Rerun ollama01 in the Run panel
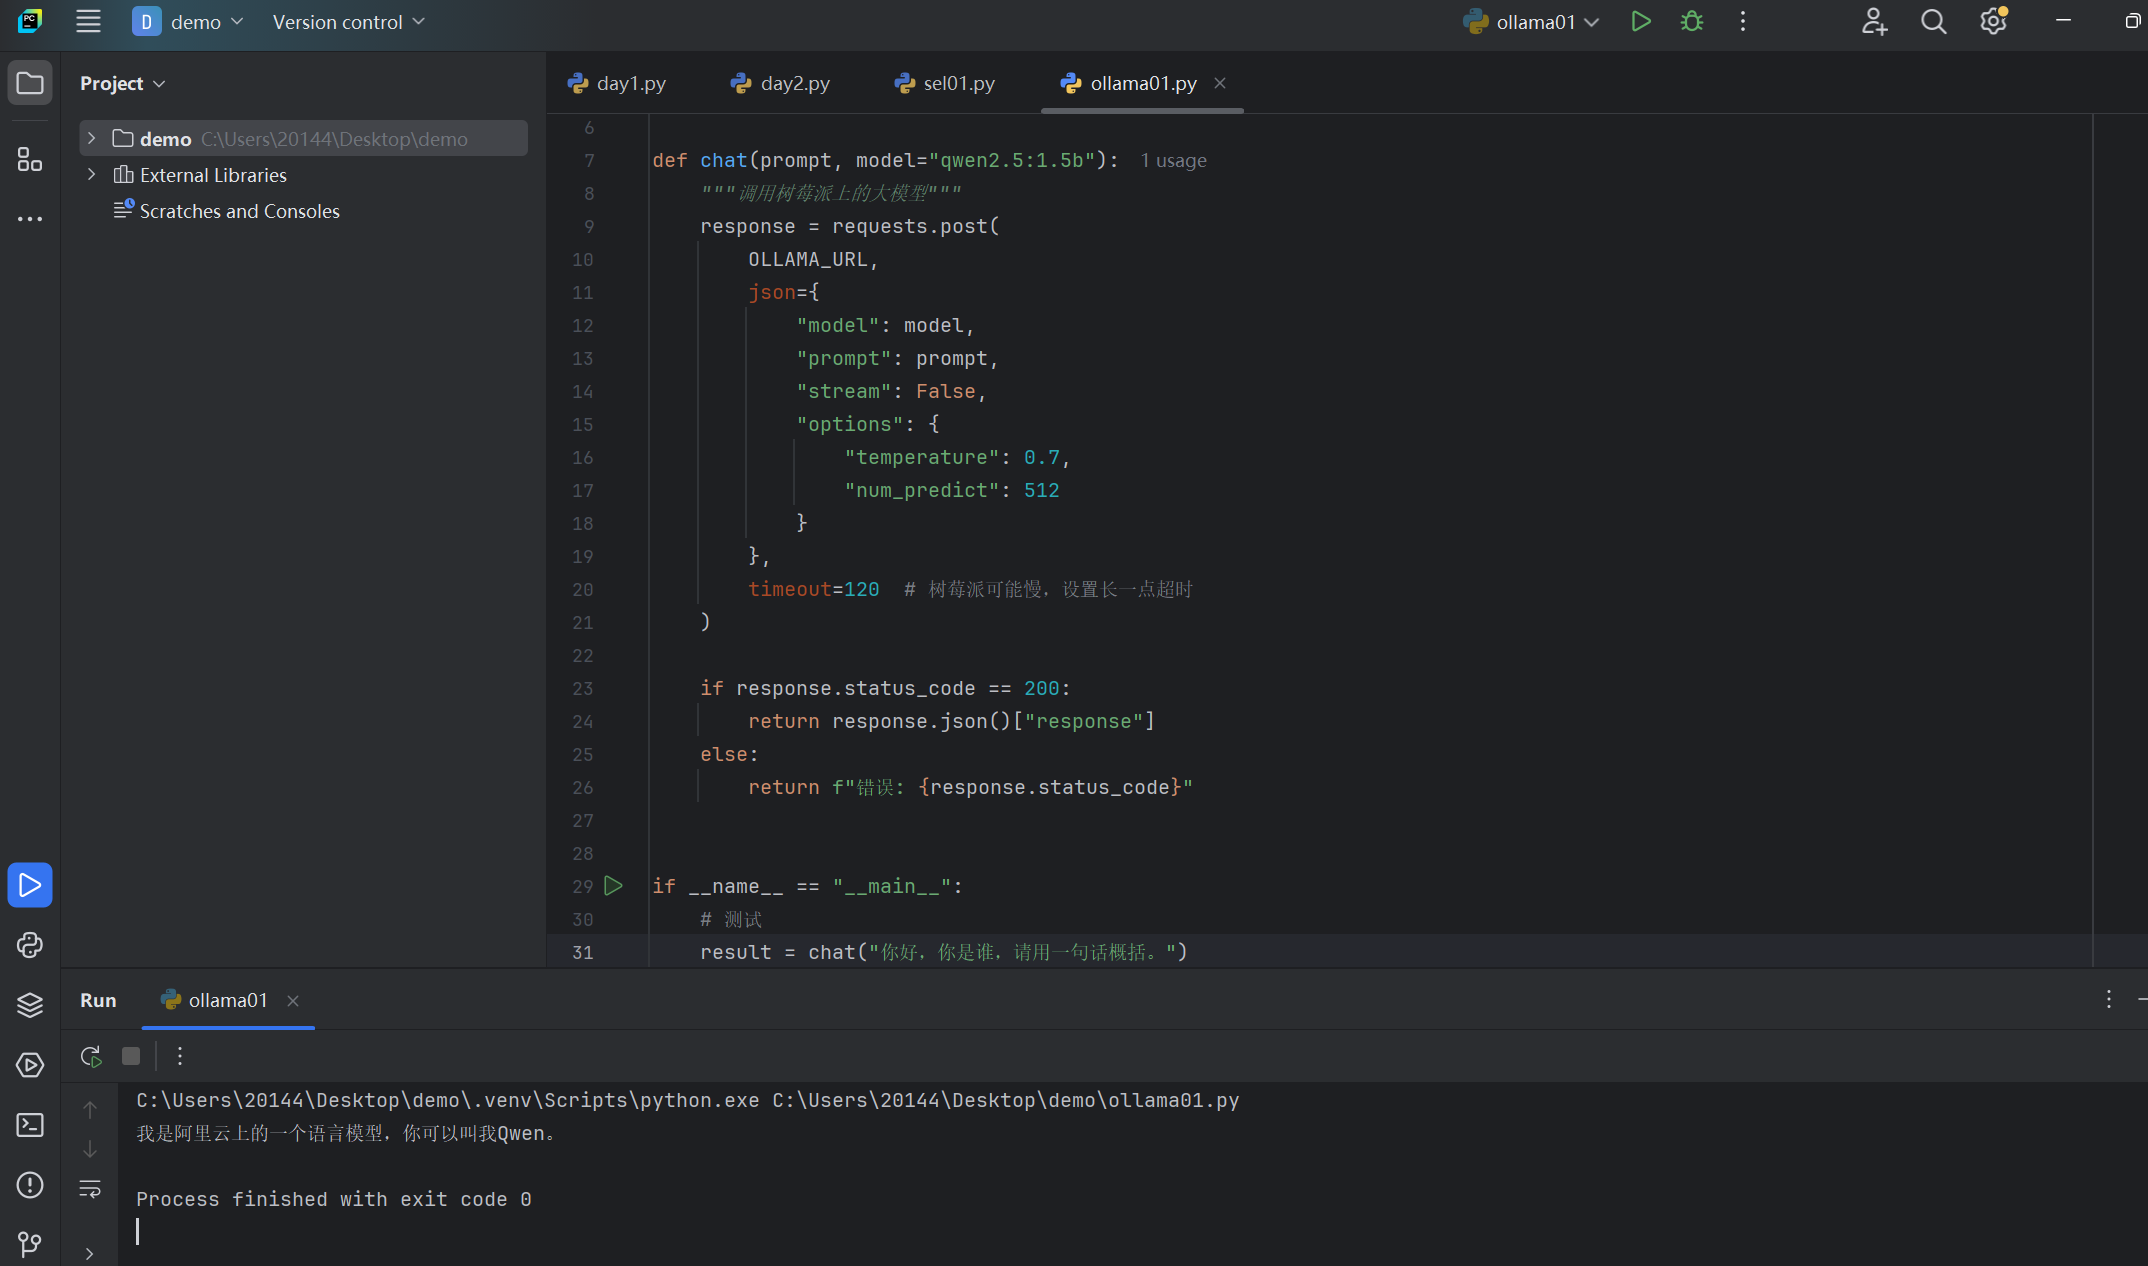 tap(91, 1056)
